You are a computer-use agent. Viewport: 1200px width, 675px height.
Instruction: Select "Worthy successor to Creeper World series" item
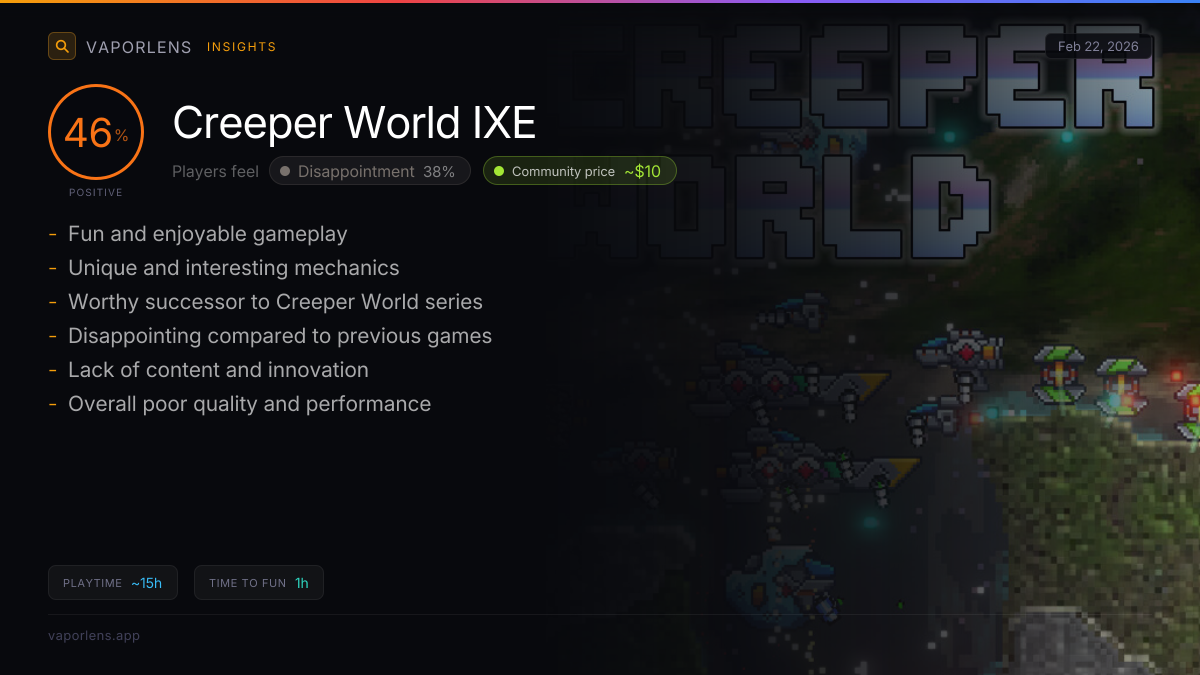[275, 302]
